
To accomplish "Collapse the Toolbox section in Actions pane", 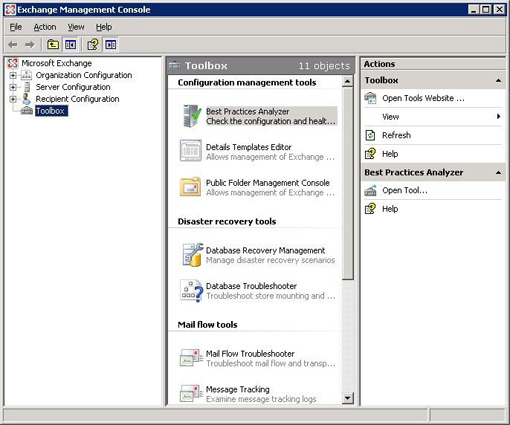I will coord(498,80).
